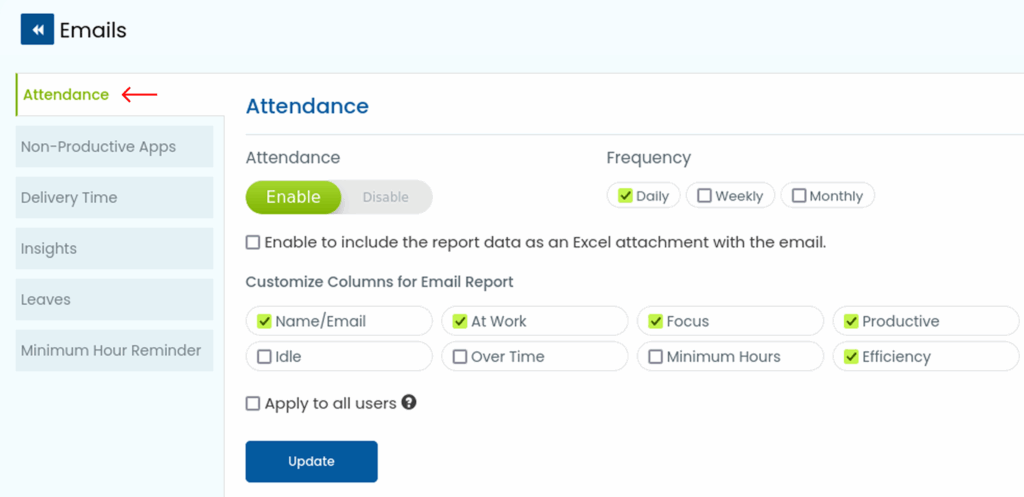Click the Update button
The image size is (1024, 497).
click(x=311, y=461)
